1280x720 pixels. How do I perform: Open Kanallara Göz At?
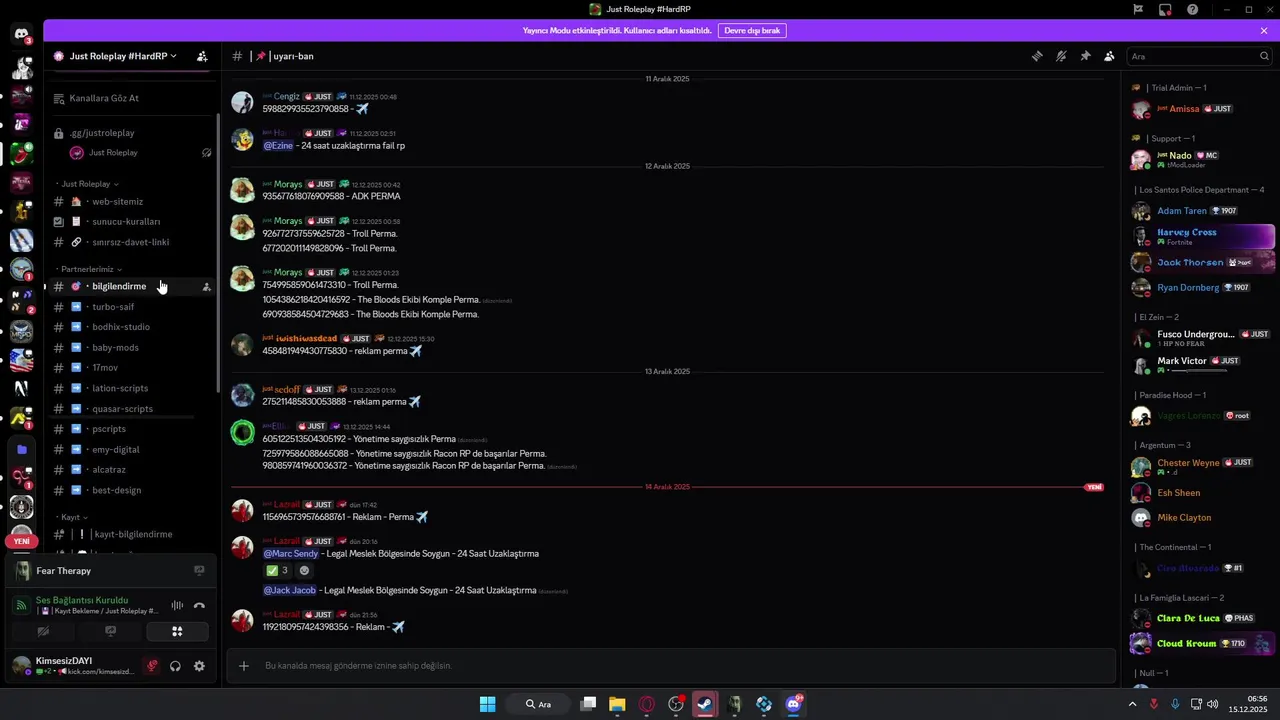[x=130, y=98]
